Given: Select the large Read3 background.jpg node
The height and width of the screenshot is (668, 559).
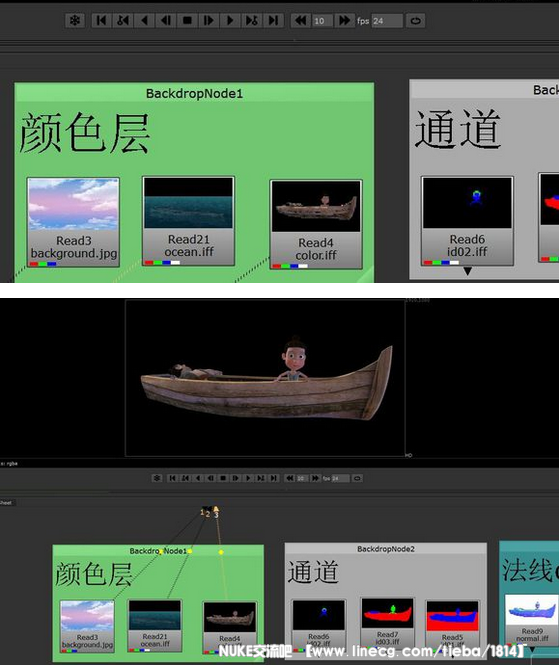Looking at the screenshot, I should tap(73, 222).
